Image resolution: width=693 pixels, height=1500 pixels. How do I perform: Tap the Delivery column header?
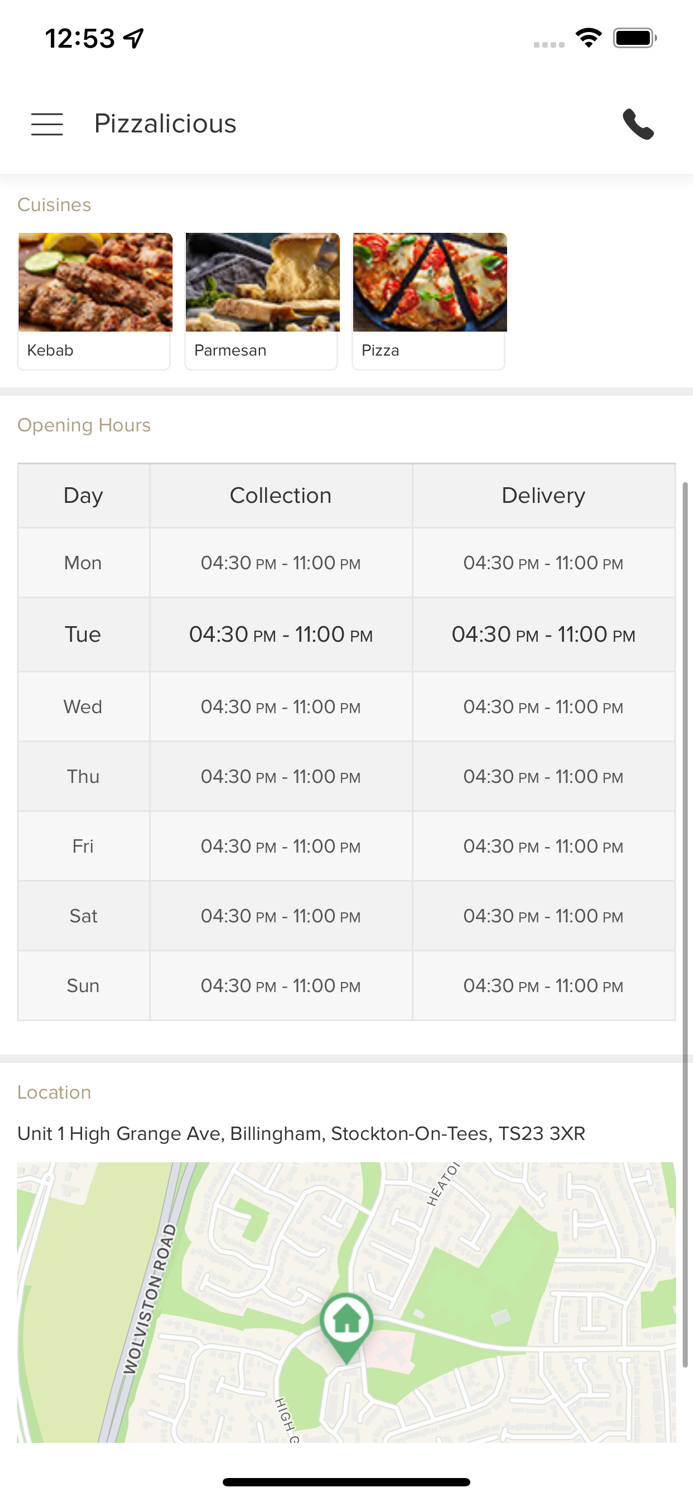543,496
